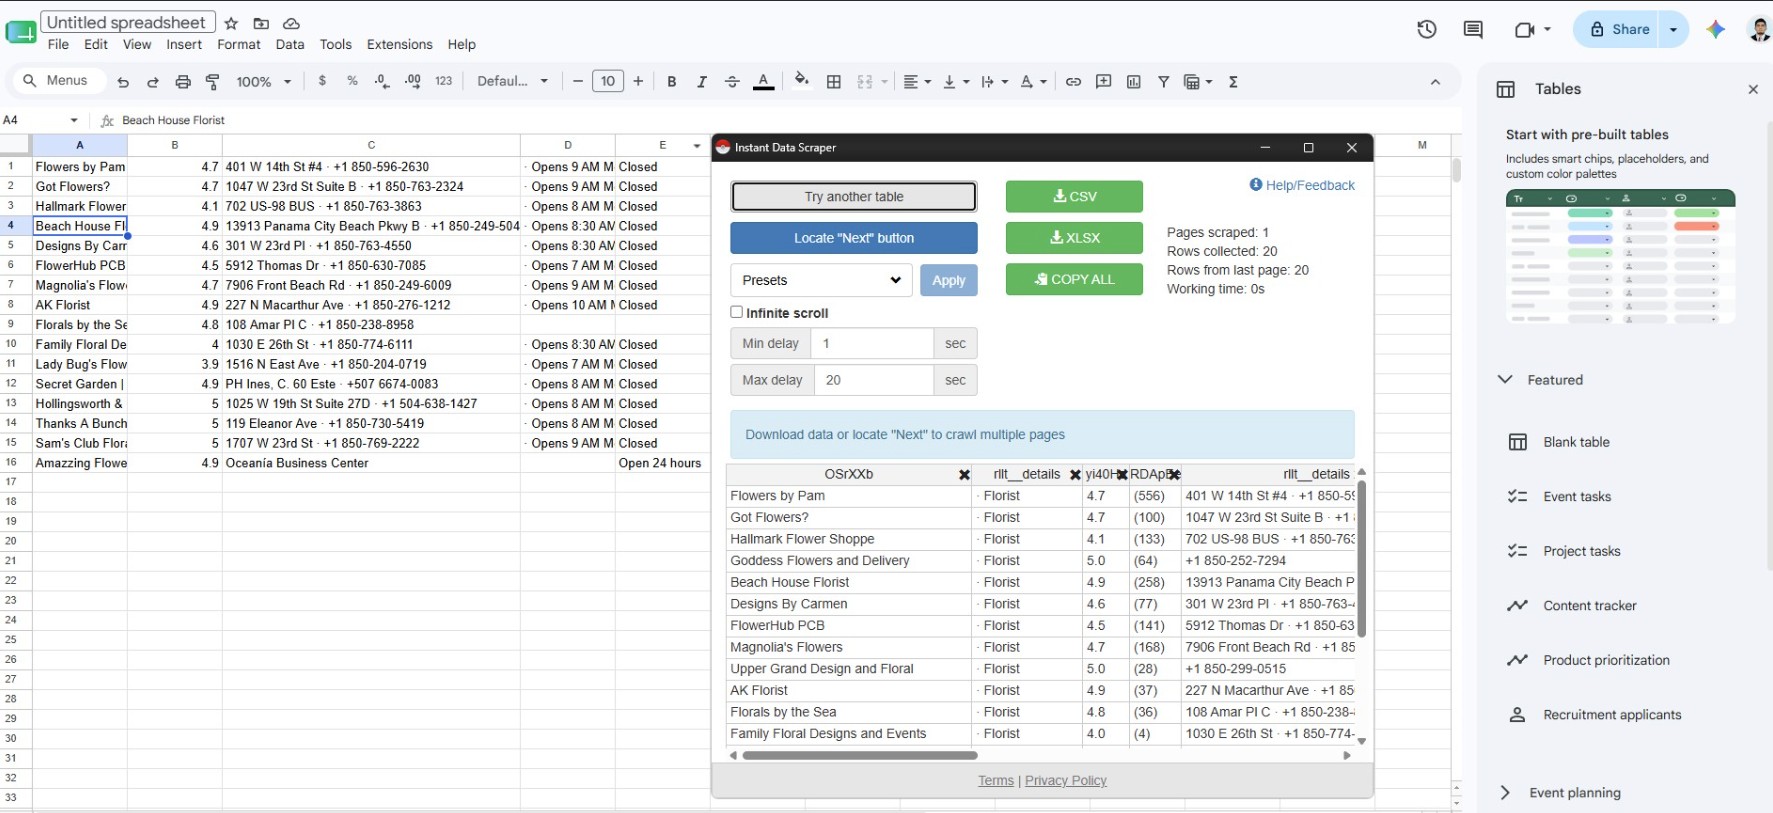Select the paint format tool

coord(213,82)
